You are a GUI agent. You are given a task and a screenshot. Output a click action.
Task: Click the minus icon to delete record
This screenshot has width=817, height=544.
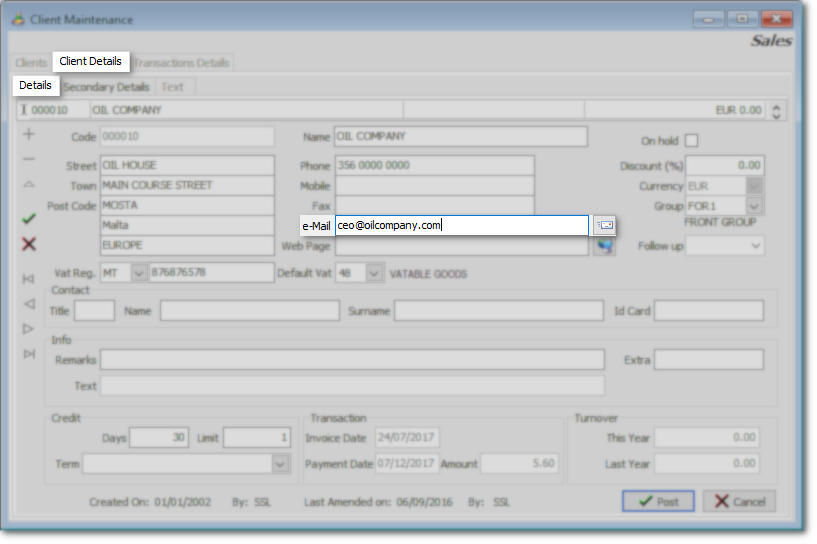point(28,159)
